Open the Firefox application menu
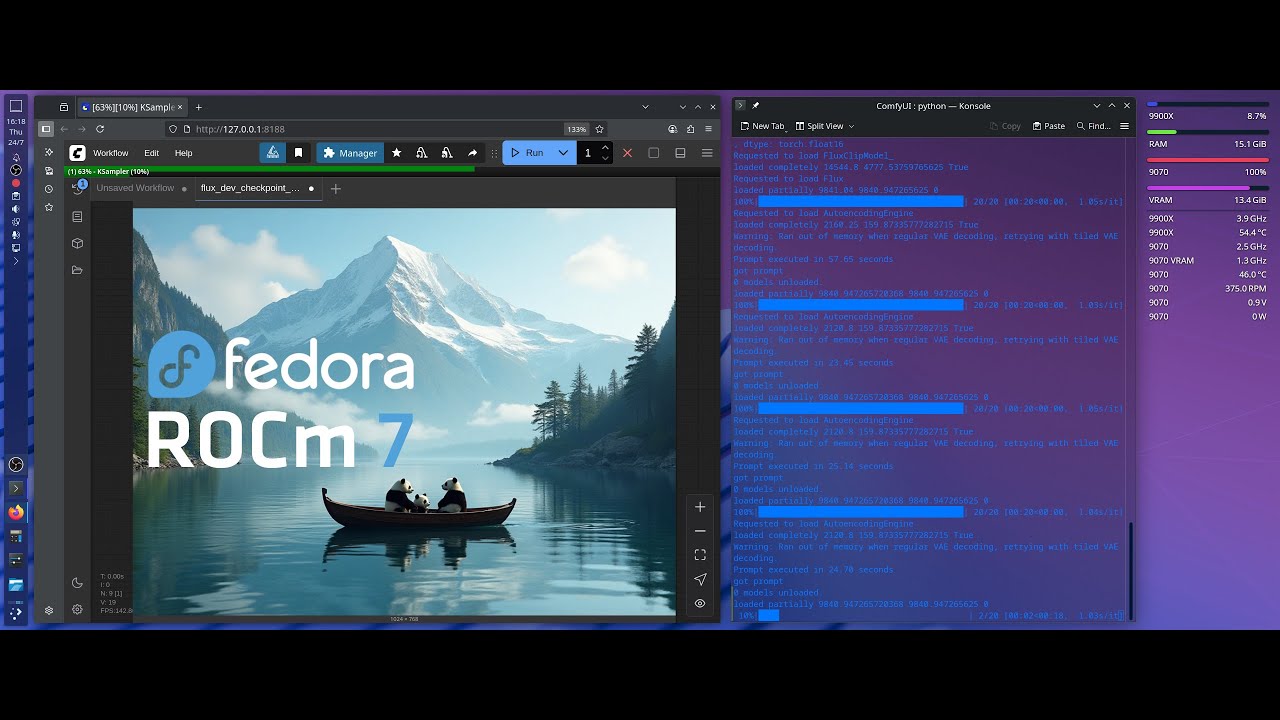 pos(708,129)
